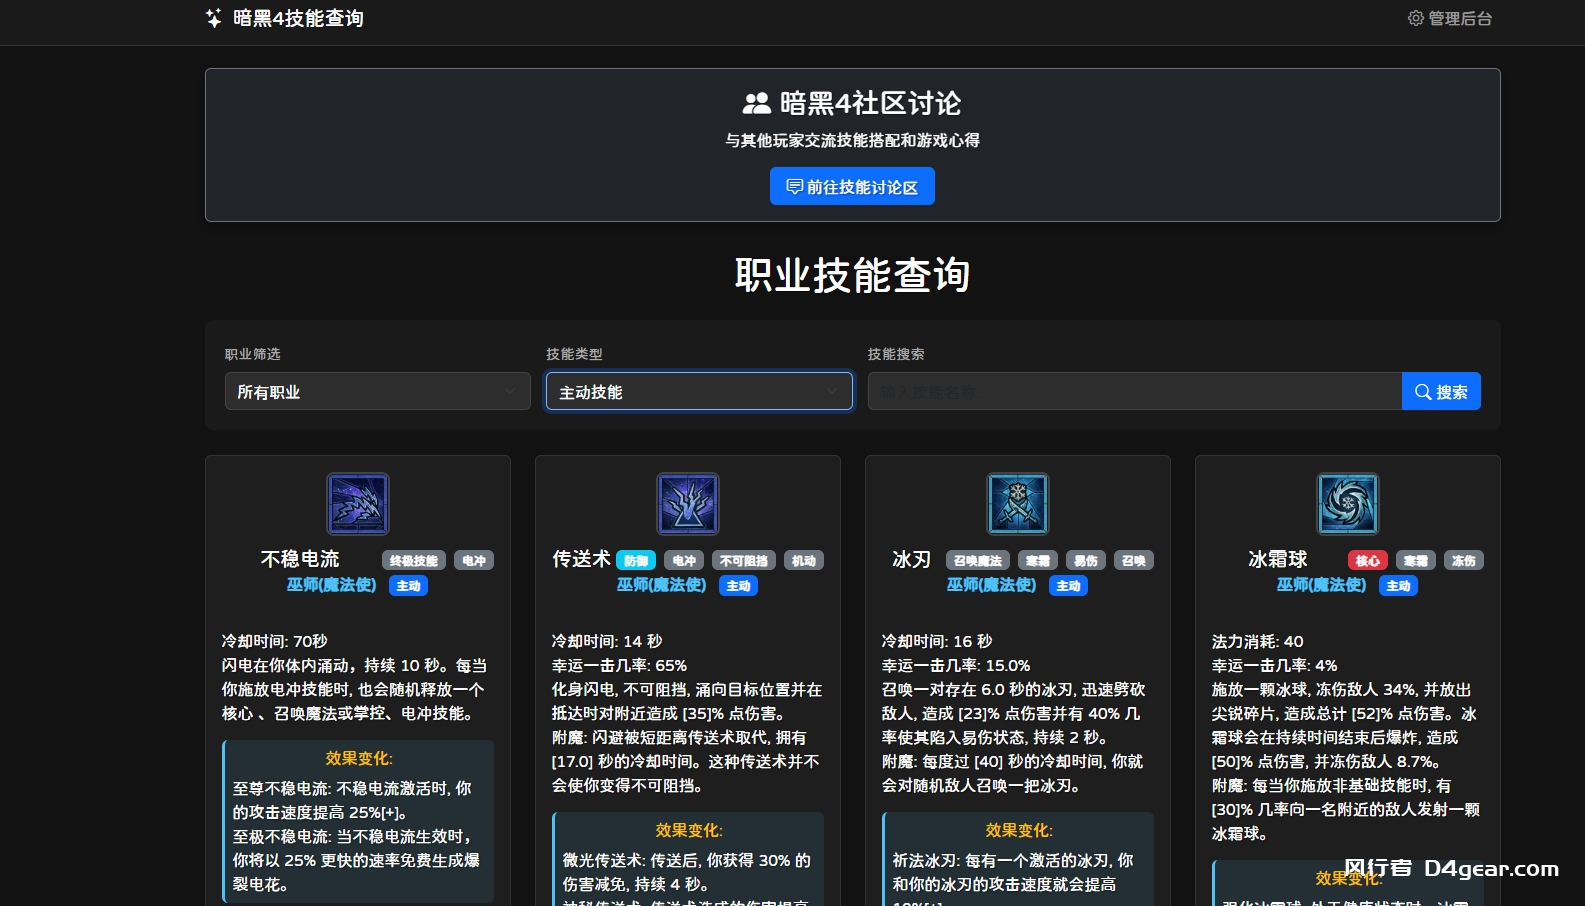Click the blue 搜索 button

[1441, 391]
